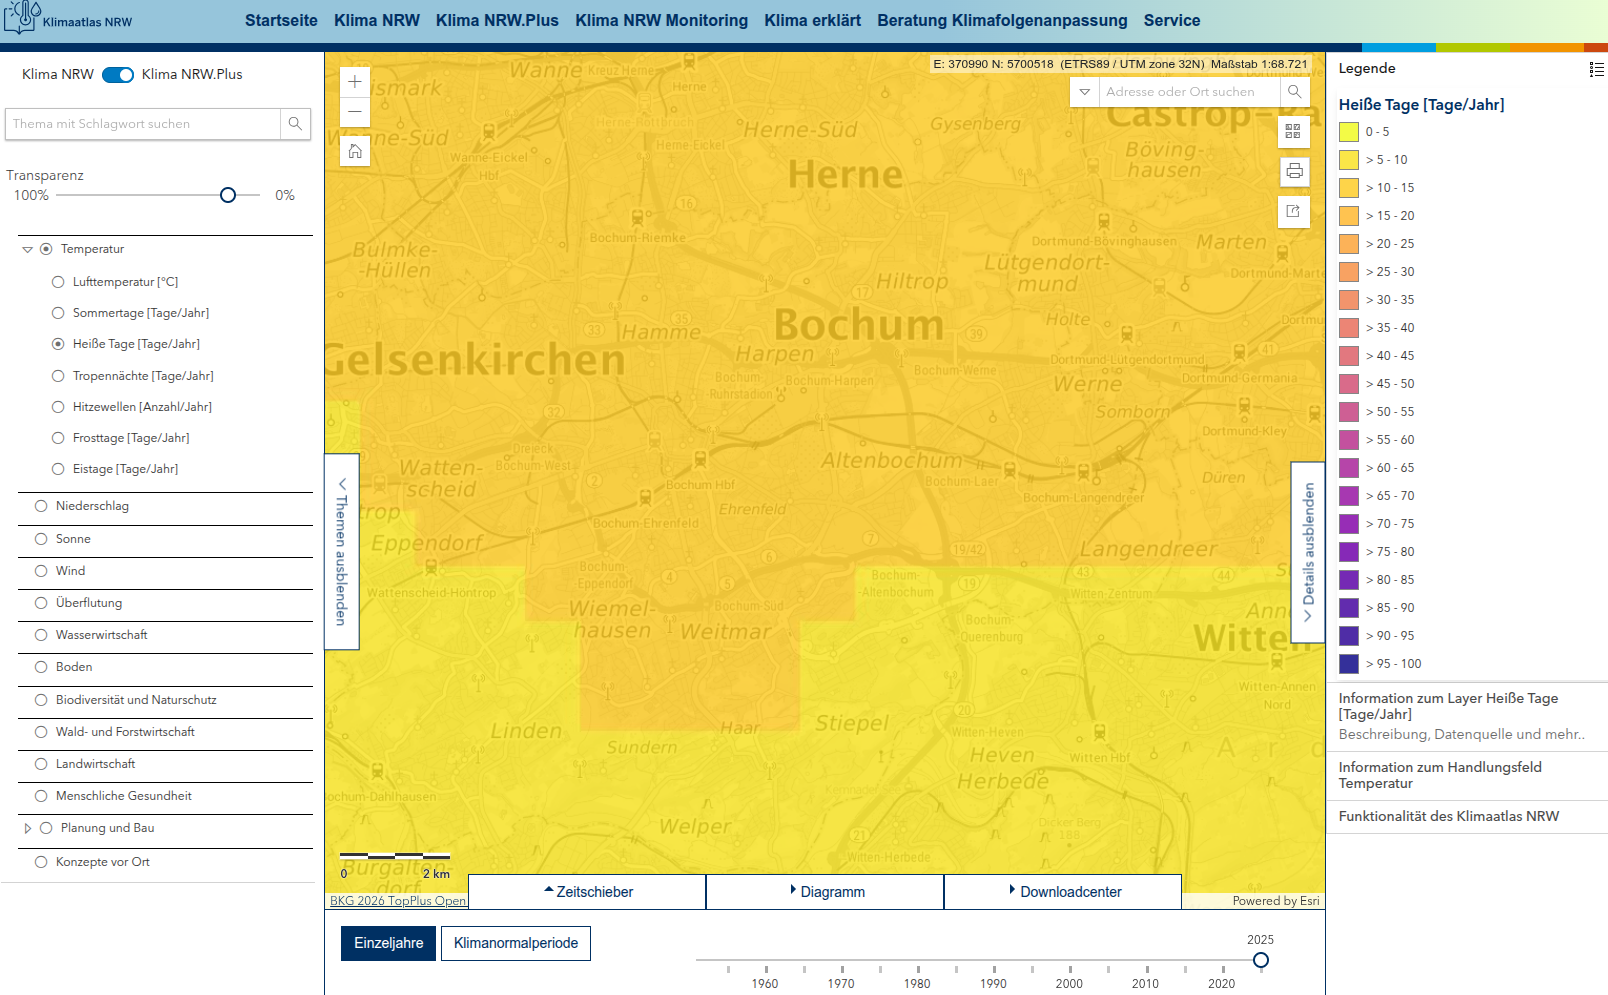1608x995 pixels.
Task: Reset map to home extent
Action: point(355,151)
